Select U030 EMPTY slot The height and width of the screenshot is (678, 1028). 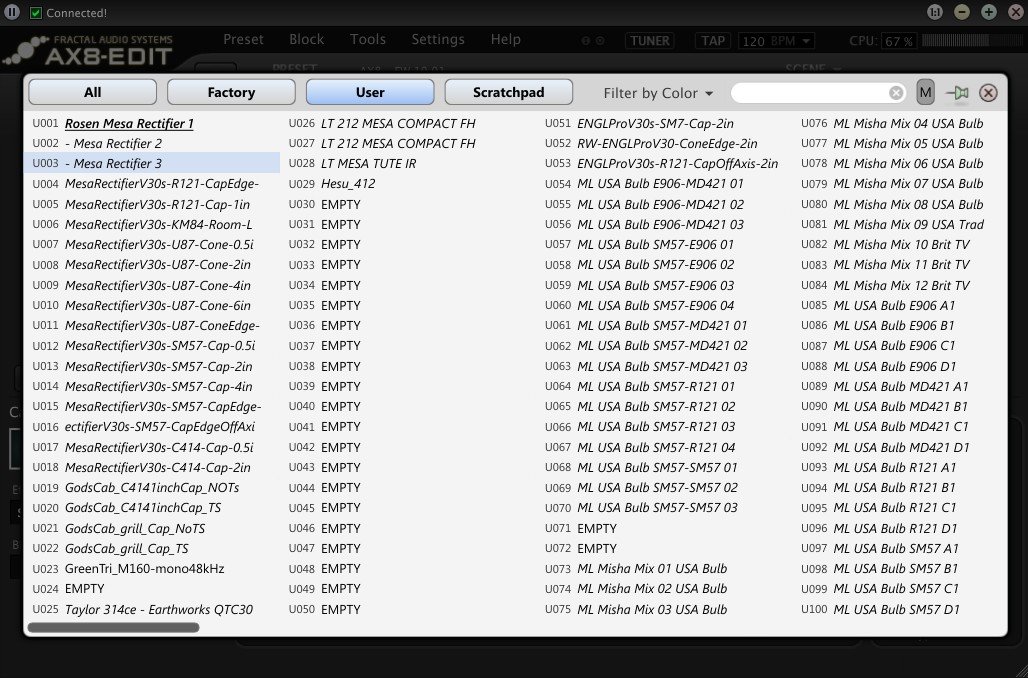(x=408, y=205)
